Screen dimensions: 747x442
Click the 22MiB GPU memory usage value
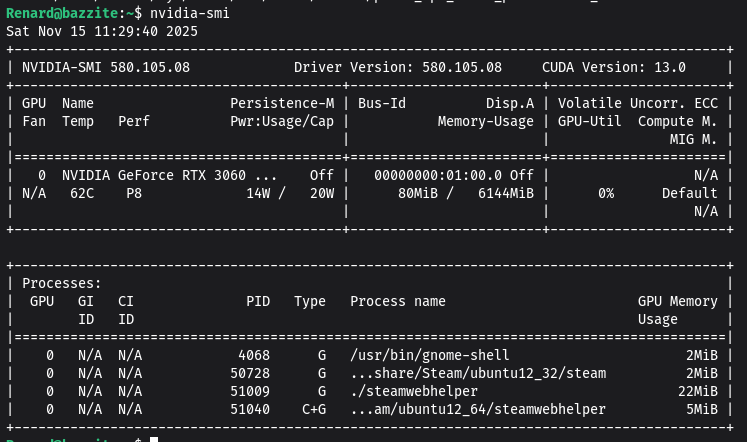pos(698,391)
